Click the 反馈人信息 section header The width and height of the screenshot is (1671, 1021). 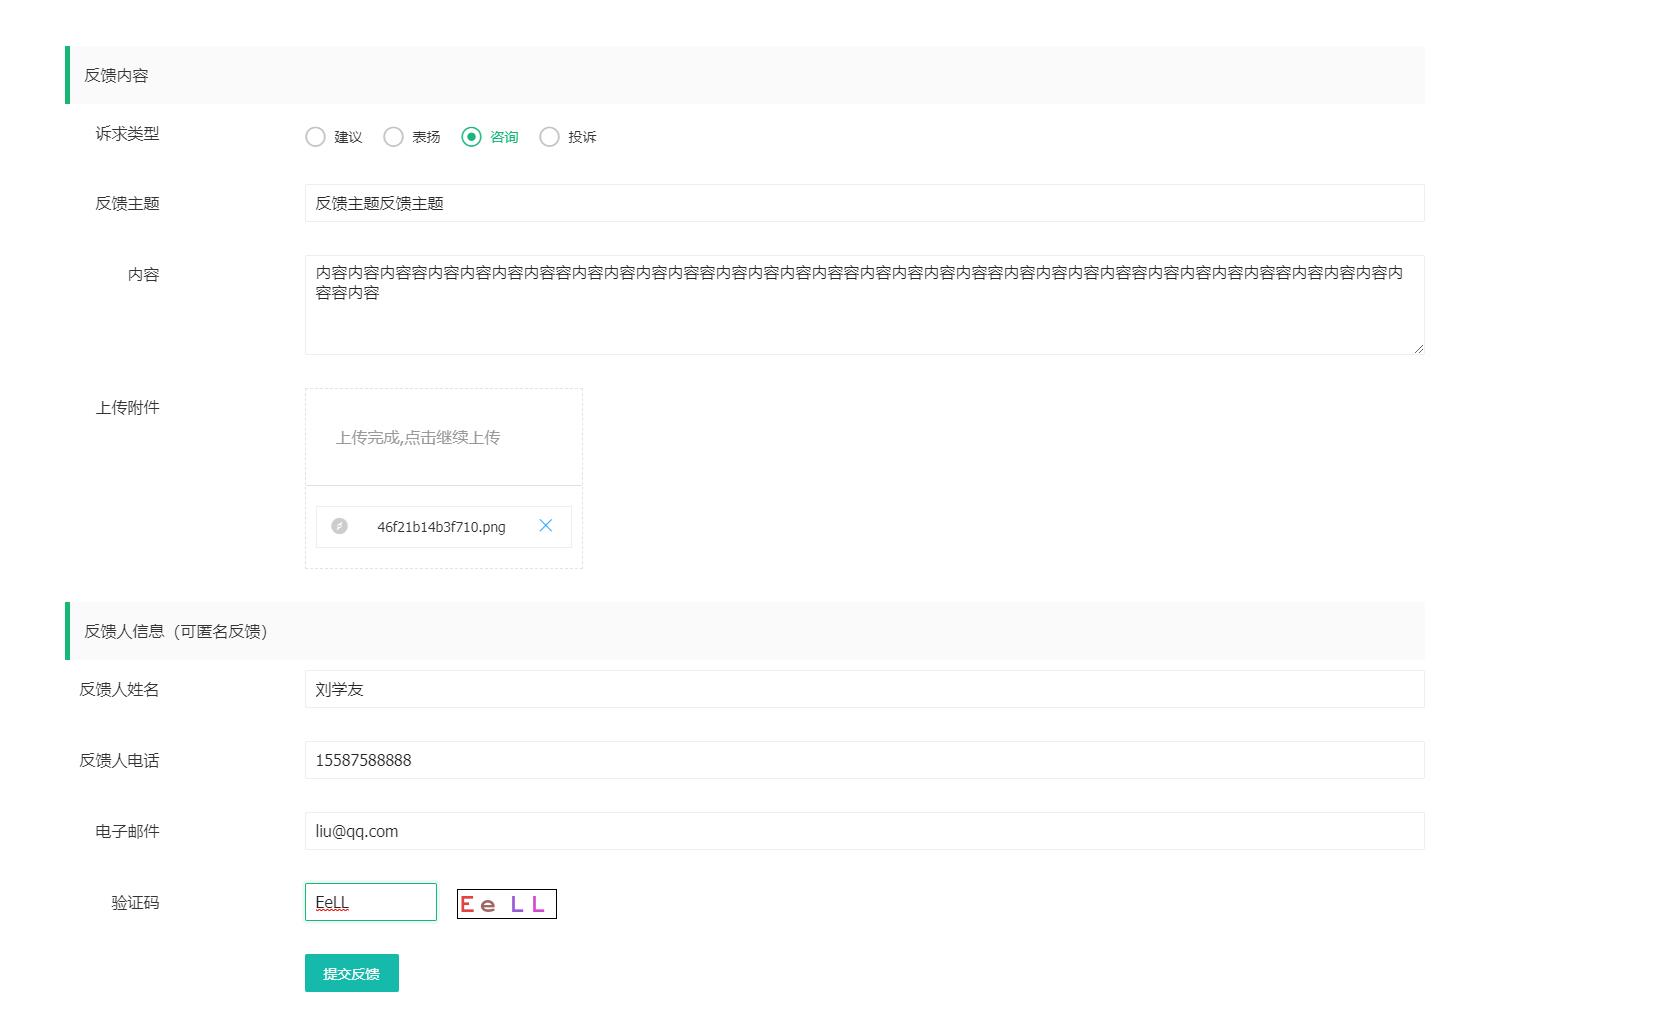point(176,631)
